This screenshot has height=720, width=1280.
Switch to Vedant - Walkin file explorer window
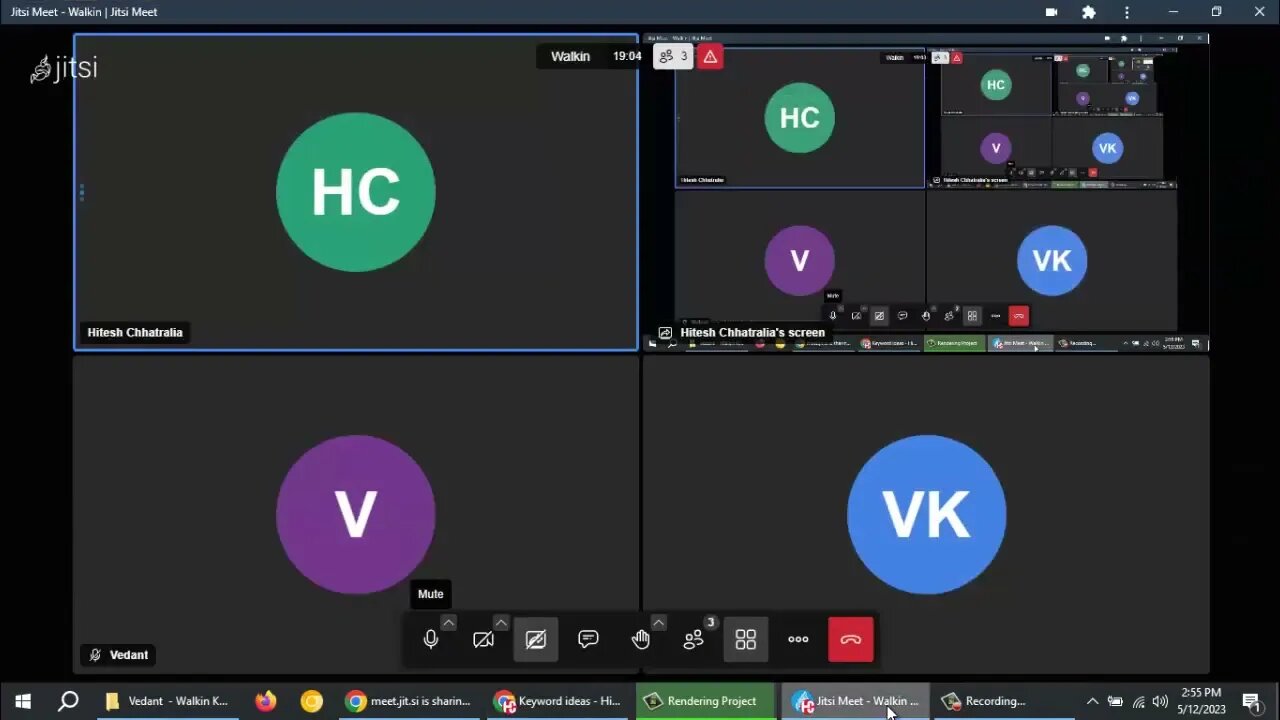[x=168, y=701]
